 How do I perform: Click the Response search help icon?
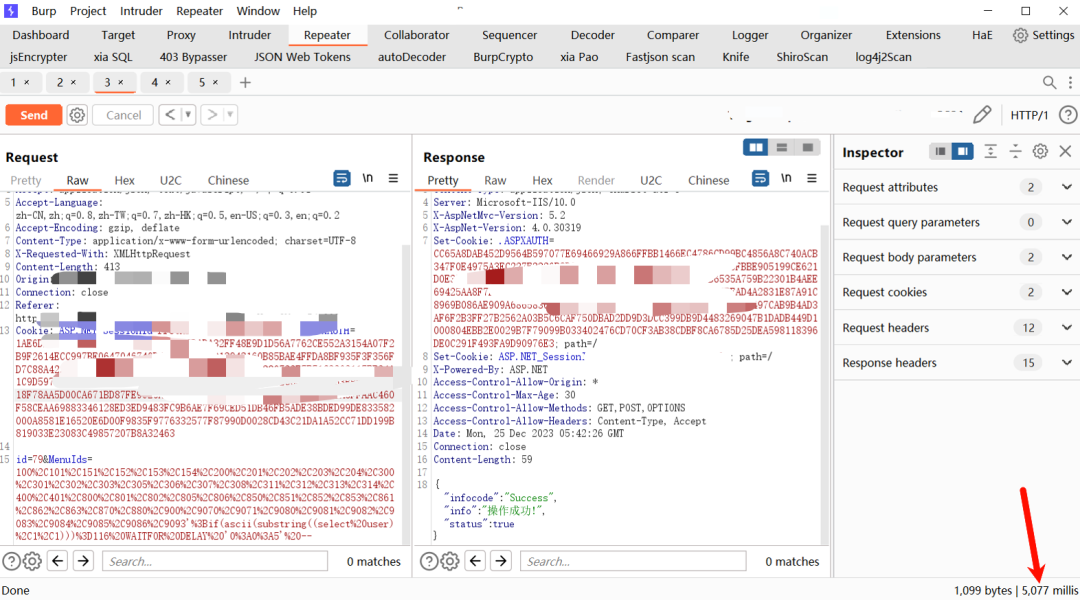coord(429,561)
